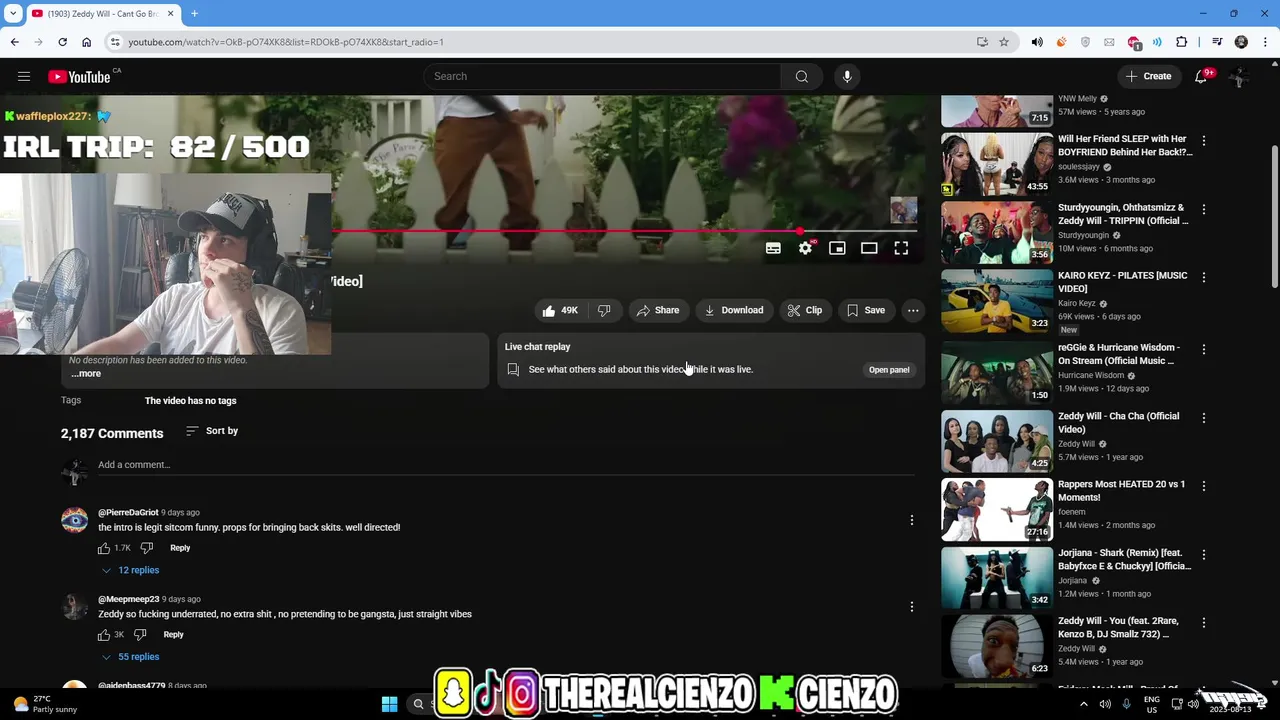
Task: Open the YouTube account avatar menu
Action: coord(1240,76)
